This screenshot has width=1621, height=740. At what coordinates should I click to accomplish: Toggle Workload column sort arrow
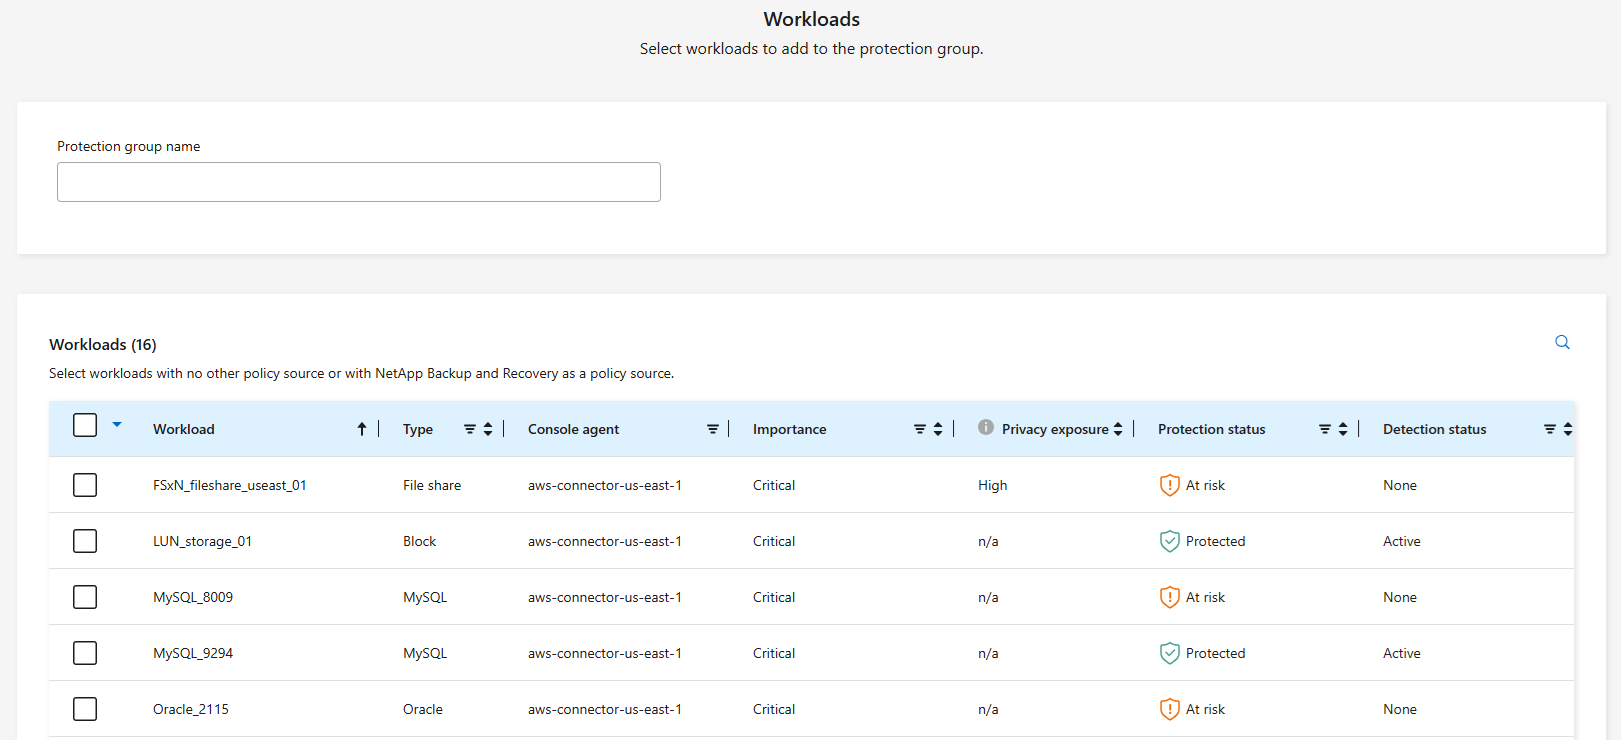(x=362, y=429)
